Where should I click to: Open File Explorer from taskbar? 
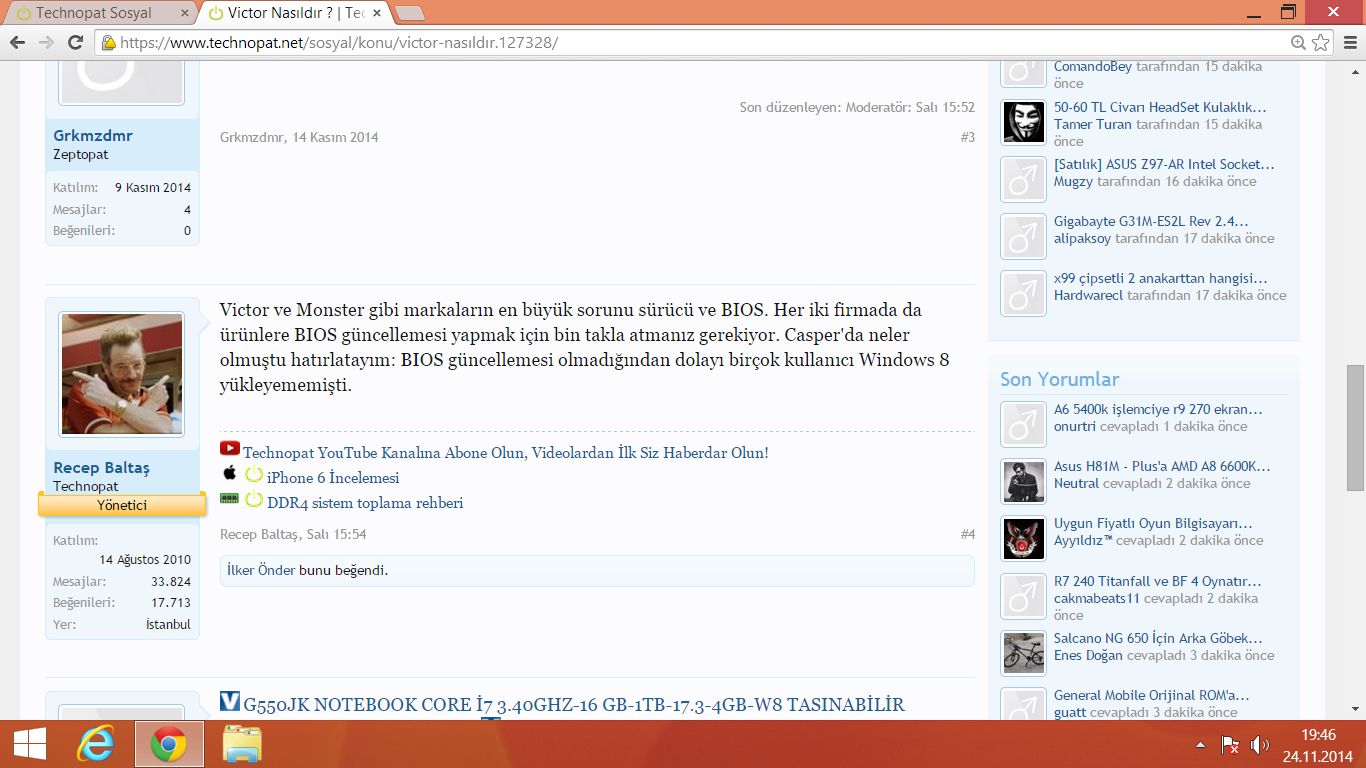[242, 744]
